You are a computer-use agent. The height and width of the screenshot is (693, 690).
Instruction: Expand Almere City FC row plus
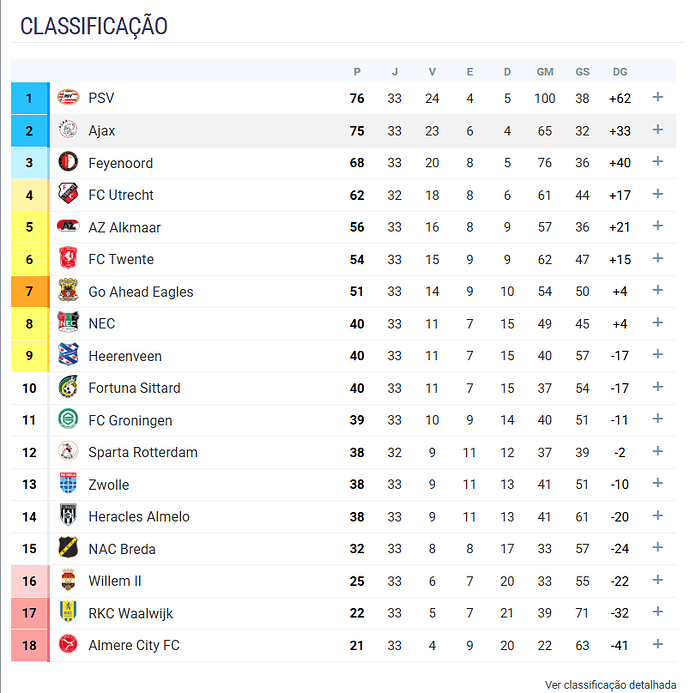click(x=658, y=644)
